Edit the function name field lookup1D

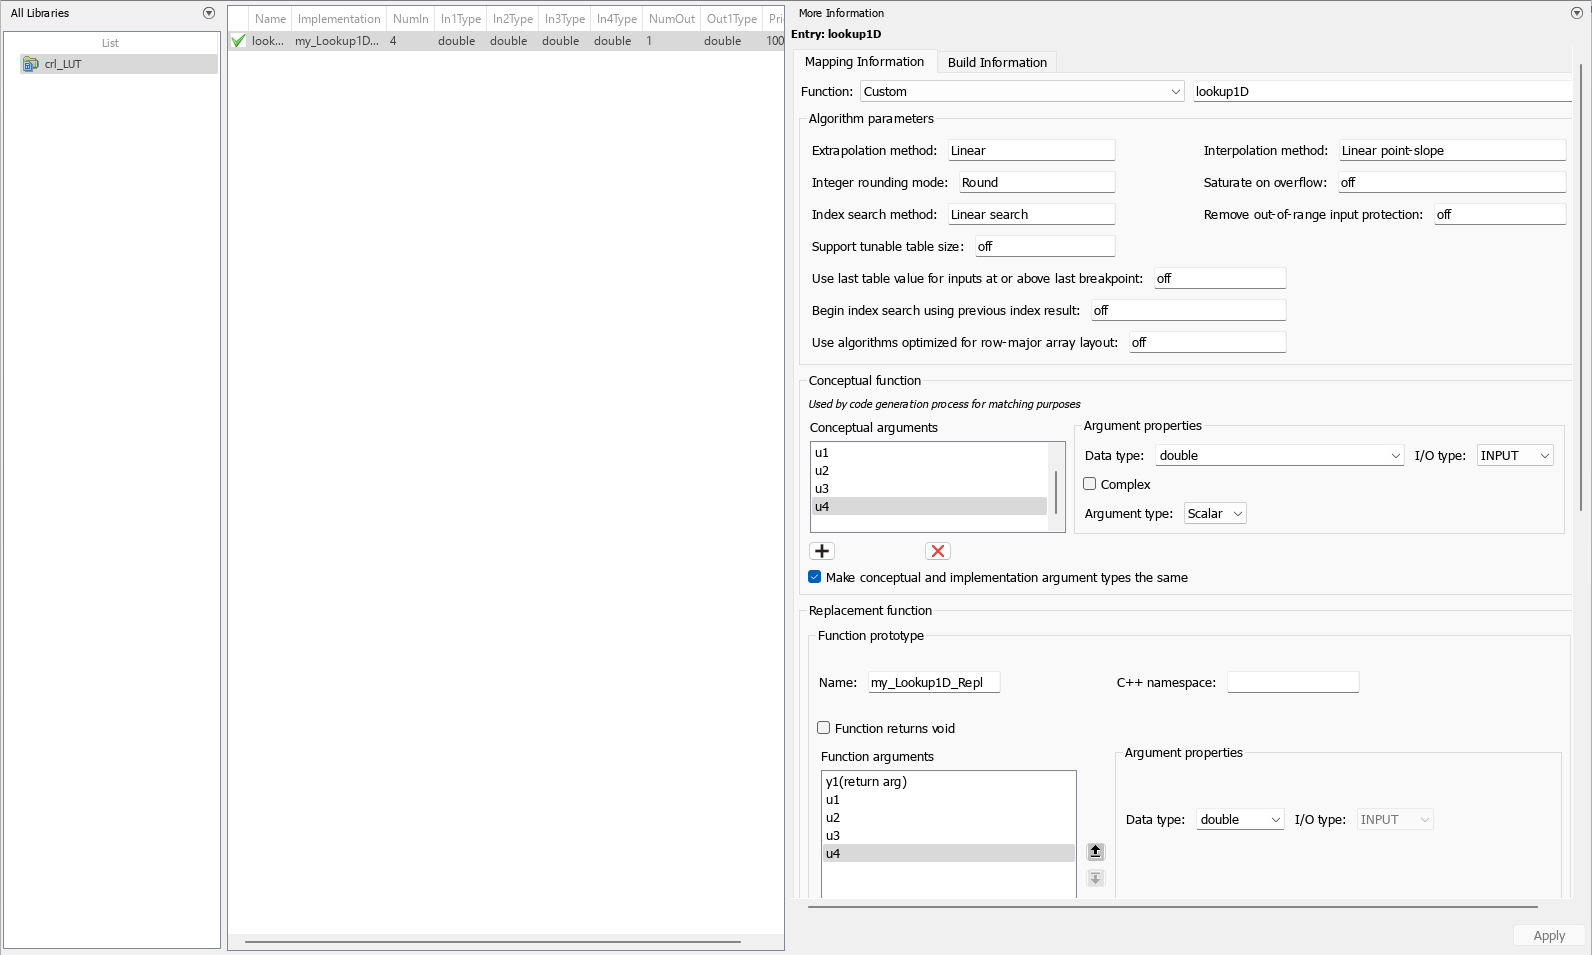coord(1382,91)
